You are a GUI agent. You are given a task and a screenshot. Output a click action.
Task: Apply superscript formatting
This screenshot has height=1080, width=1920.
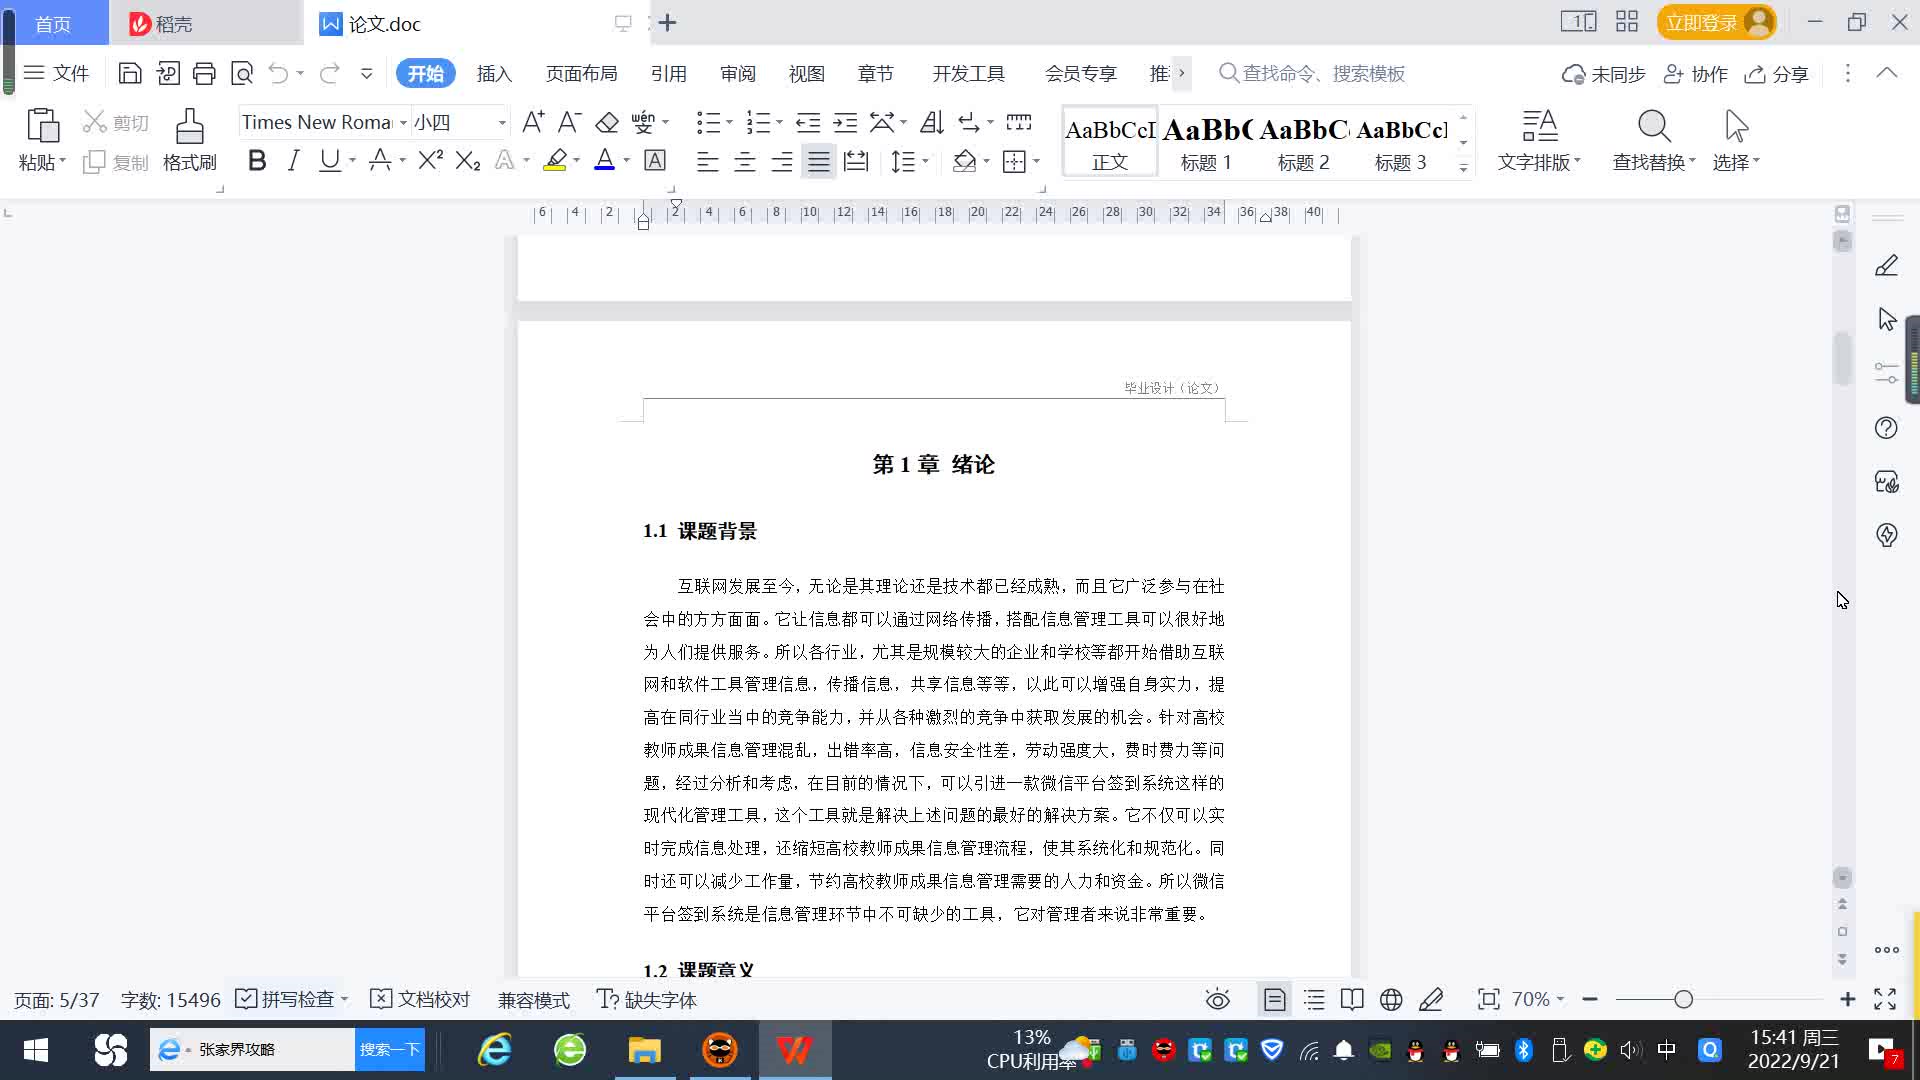[430, 161]
